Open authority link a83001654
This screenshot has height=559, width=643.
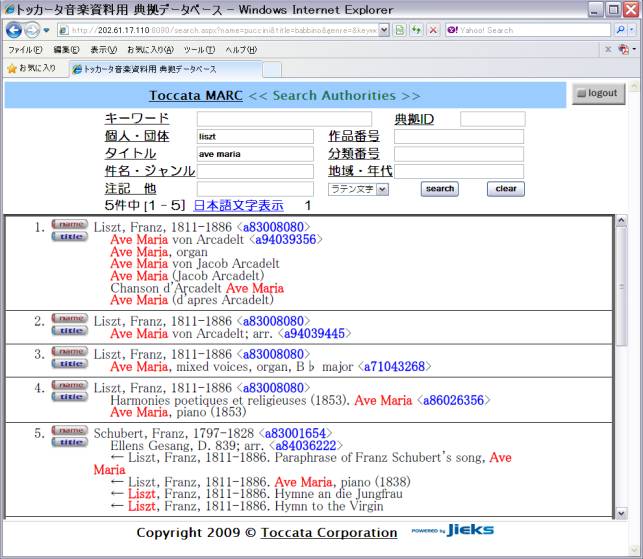pyautogui.click(x=295, y=433)
